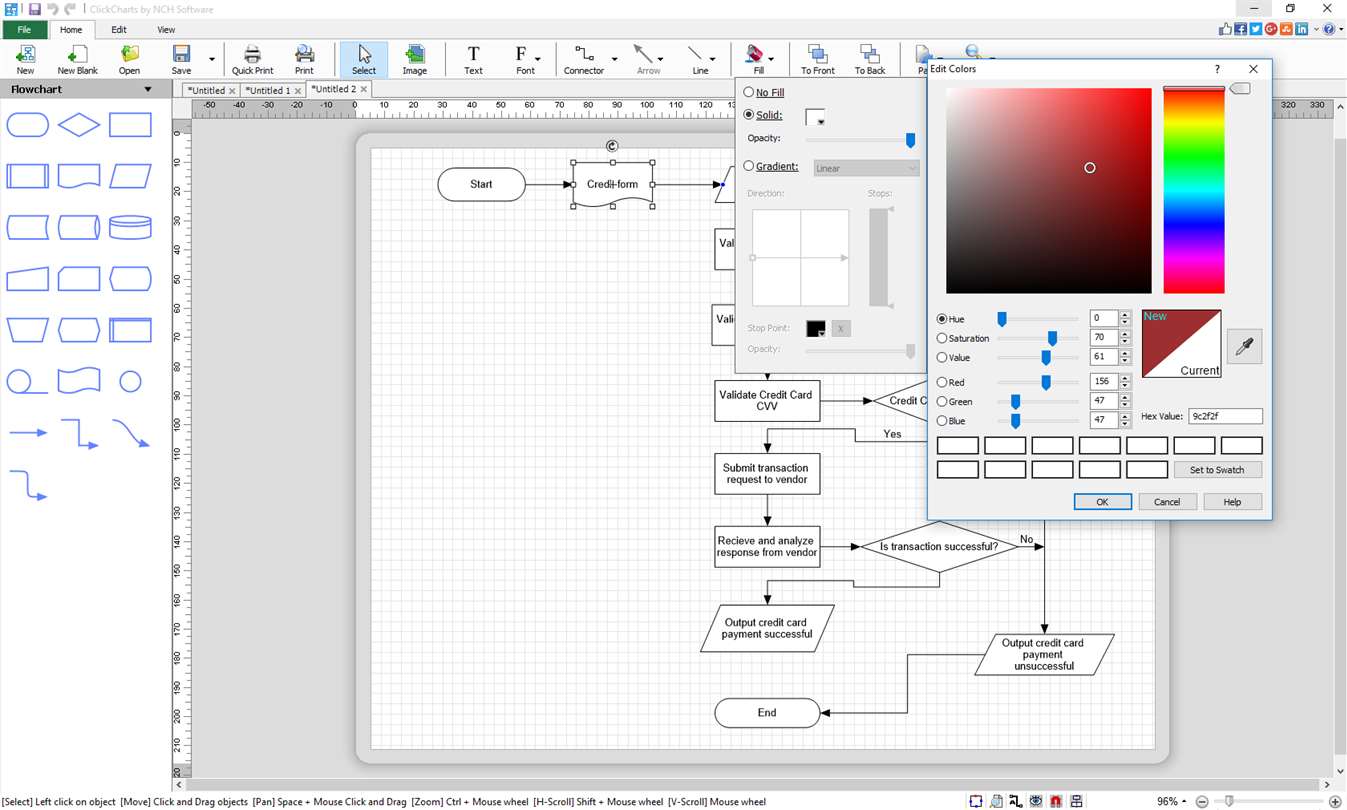Screen dimensions: 1347x810
Task: Open the Solid fill color dropdown
Action: click(816, 118)
